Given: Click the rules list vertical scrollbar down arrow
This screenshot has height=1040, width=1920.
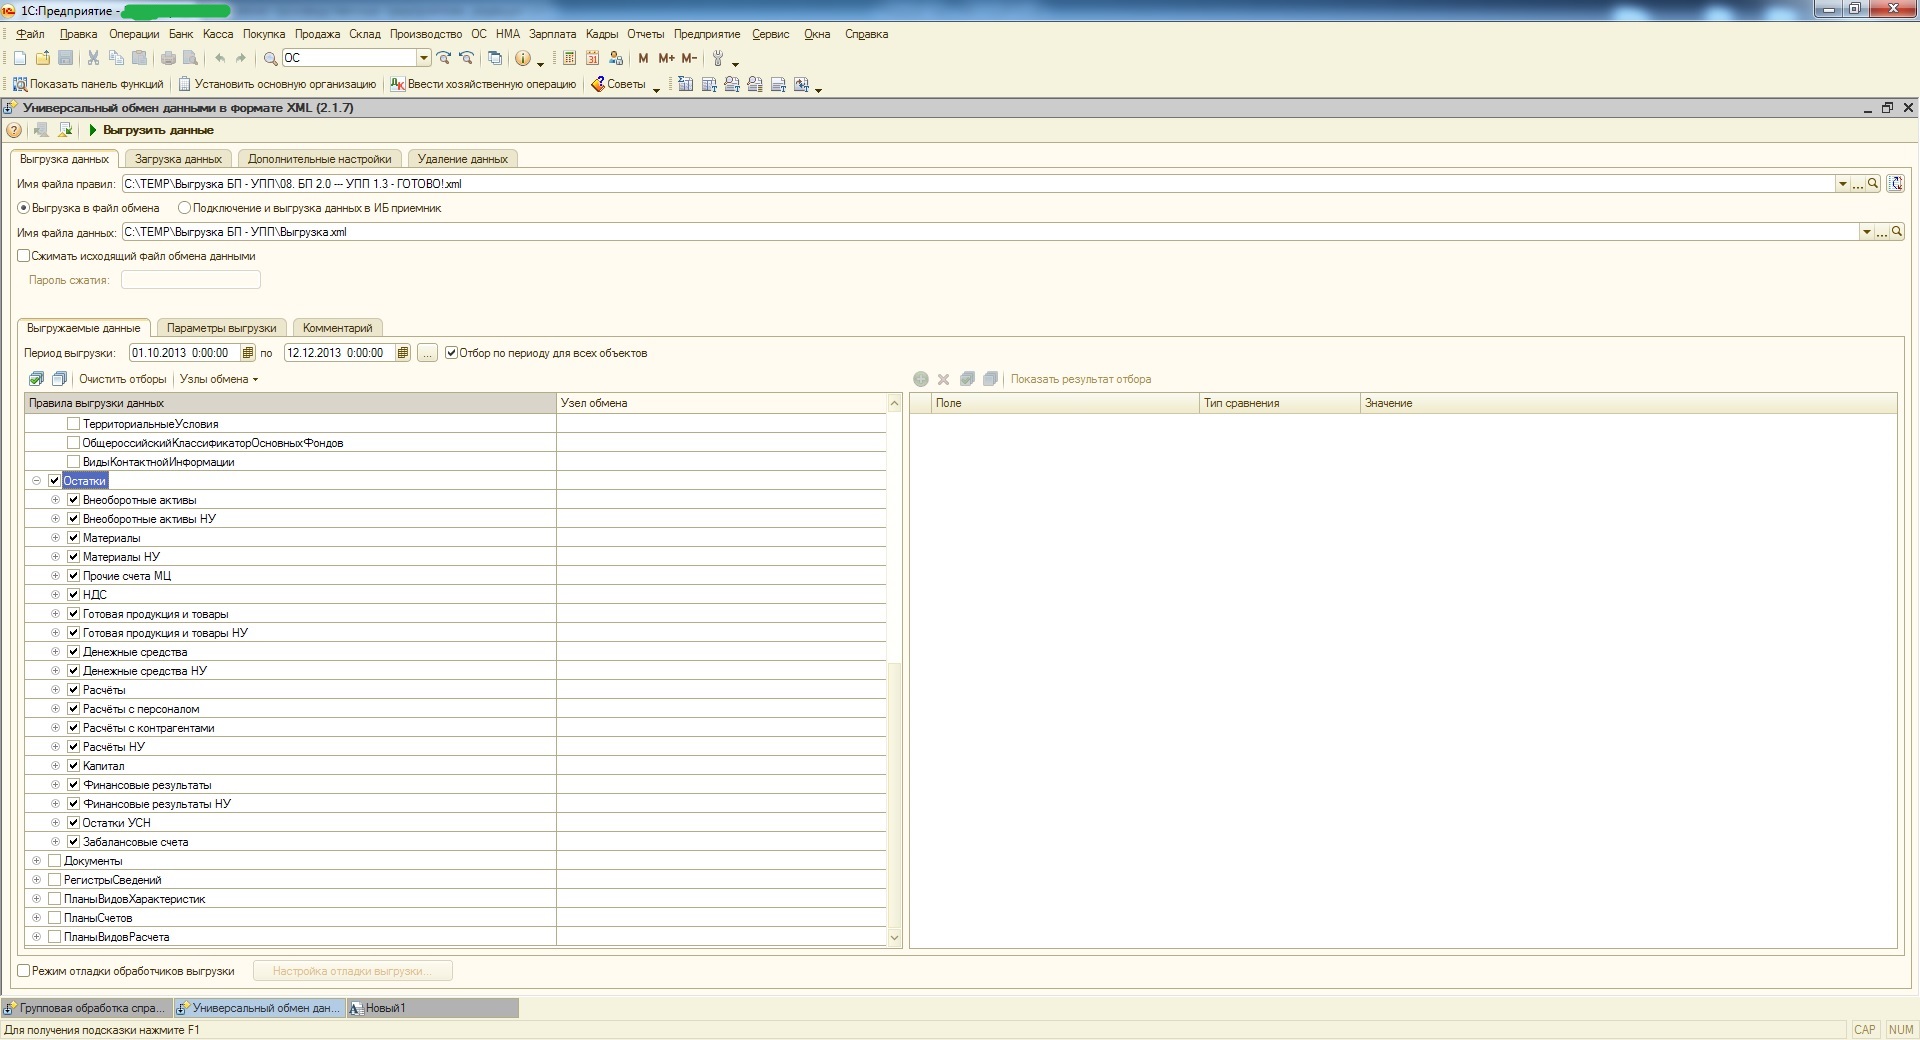Looking at the screenshot, I should coord(894,938).
